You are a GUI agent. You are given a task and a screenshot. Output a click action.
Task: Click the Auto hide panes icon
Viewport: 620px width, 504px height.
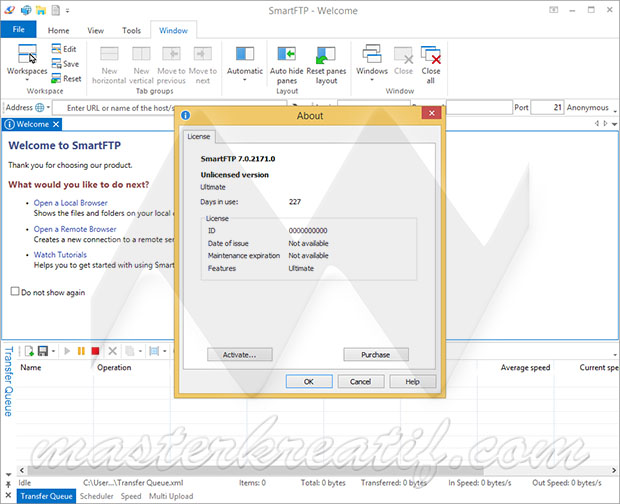point(287,54)
